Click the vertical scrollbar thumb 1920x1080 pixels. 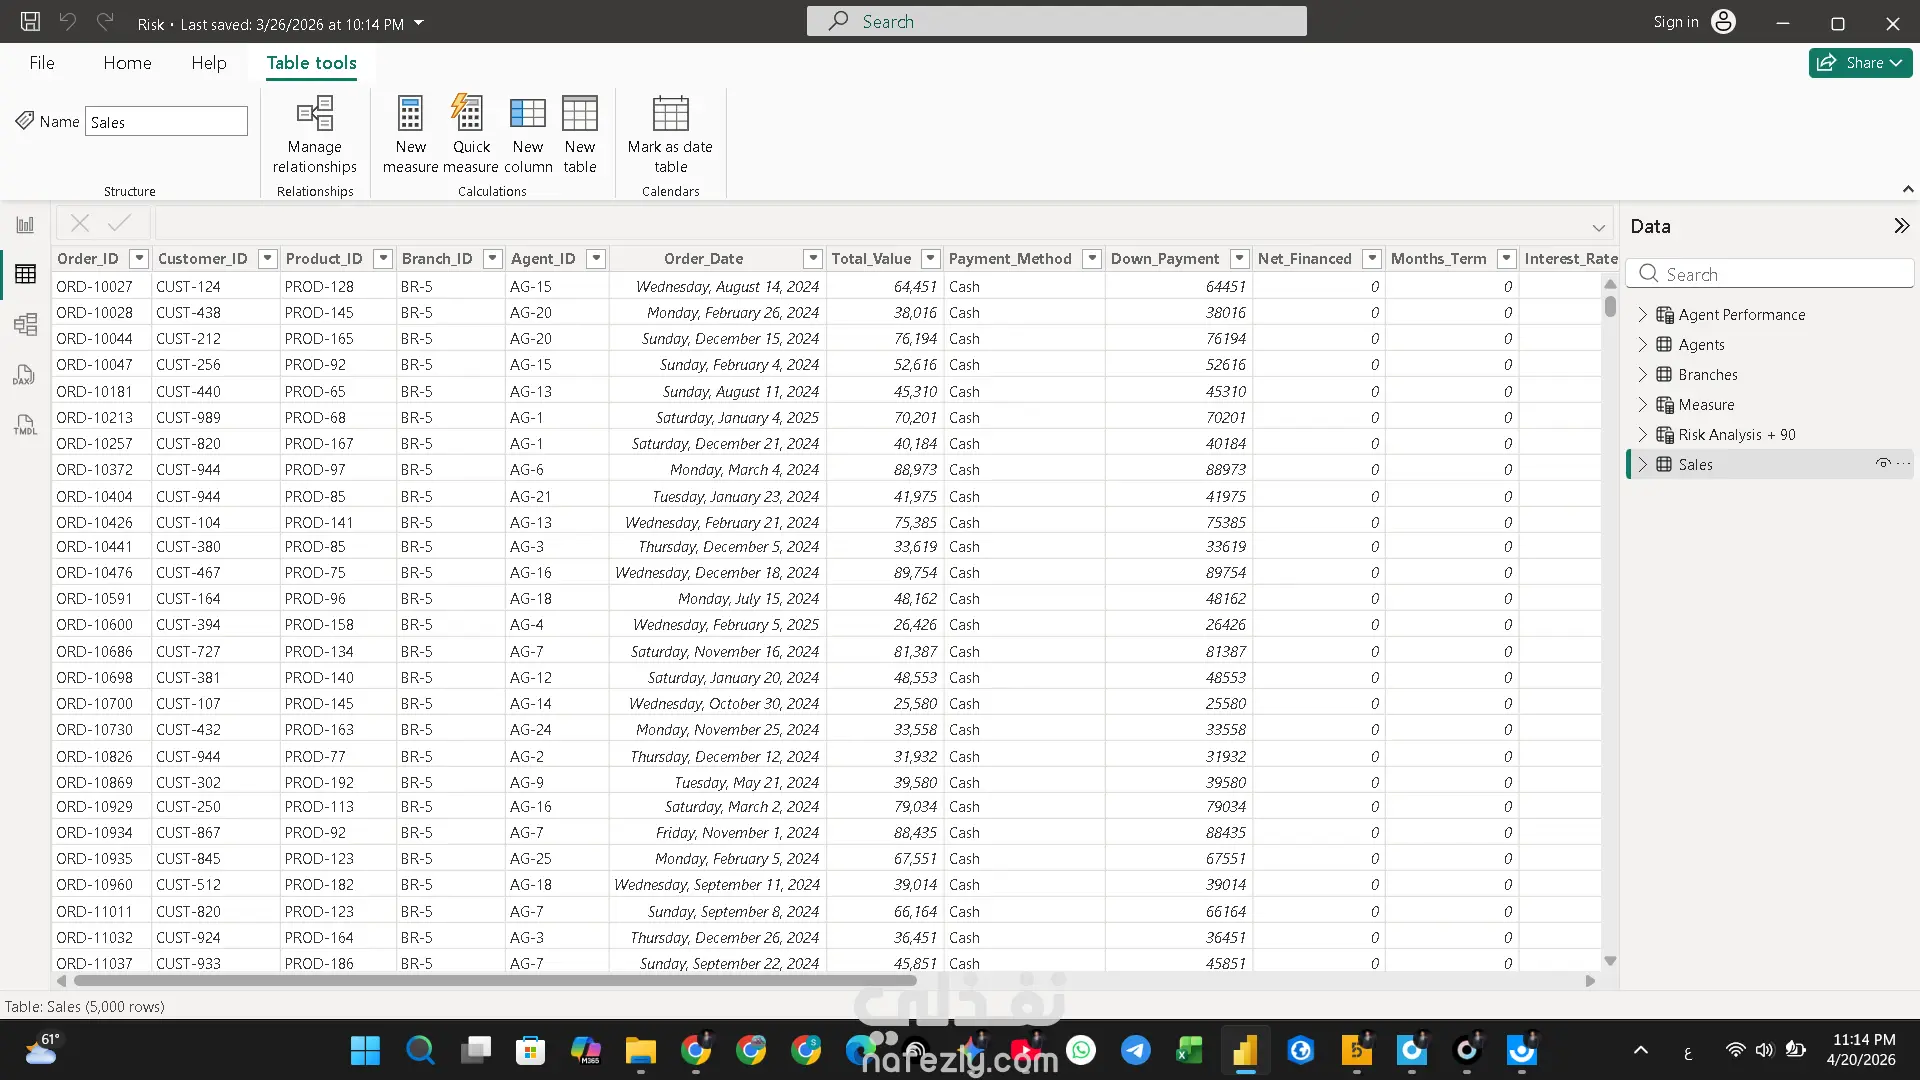point(1610,305)
